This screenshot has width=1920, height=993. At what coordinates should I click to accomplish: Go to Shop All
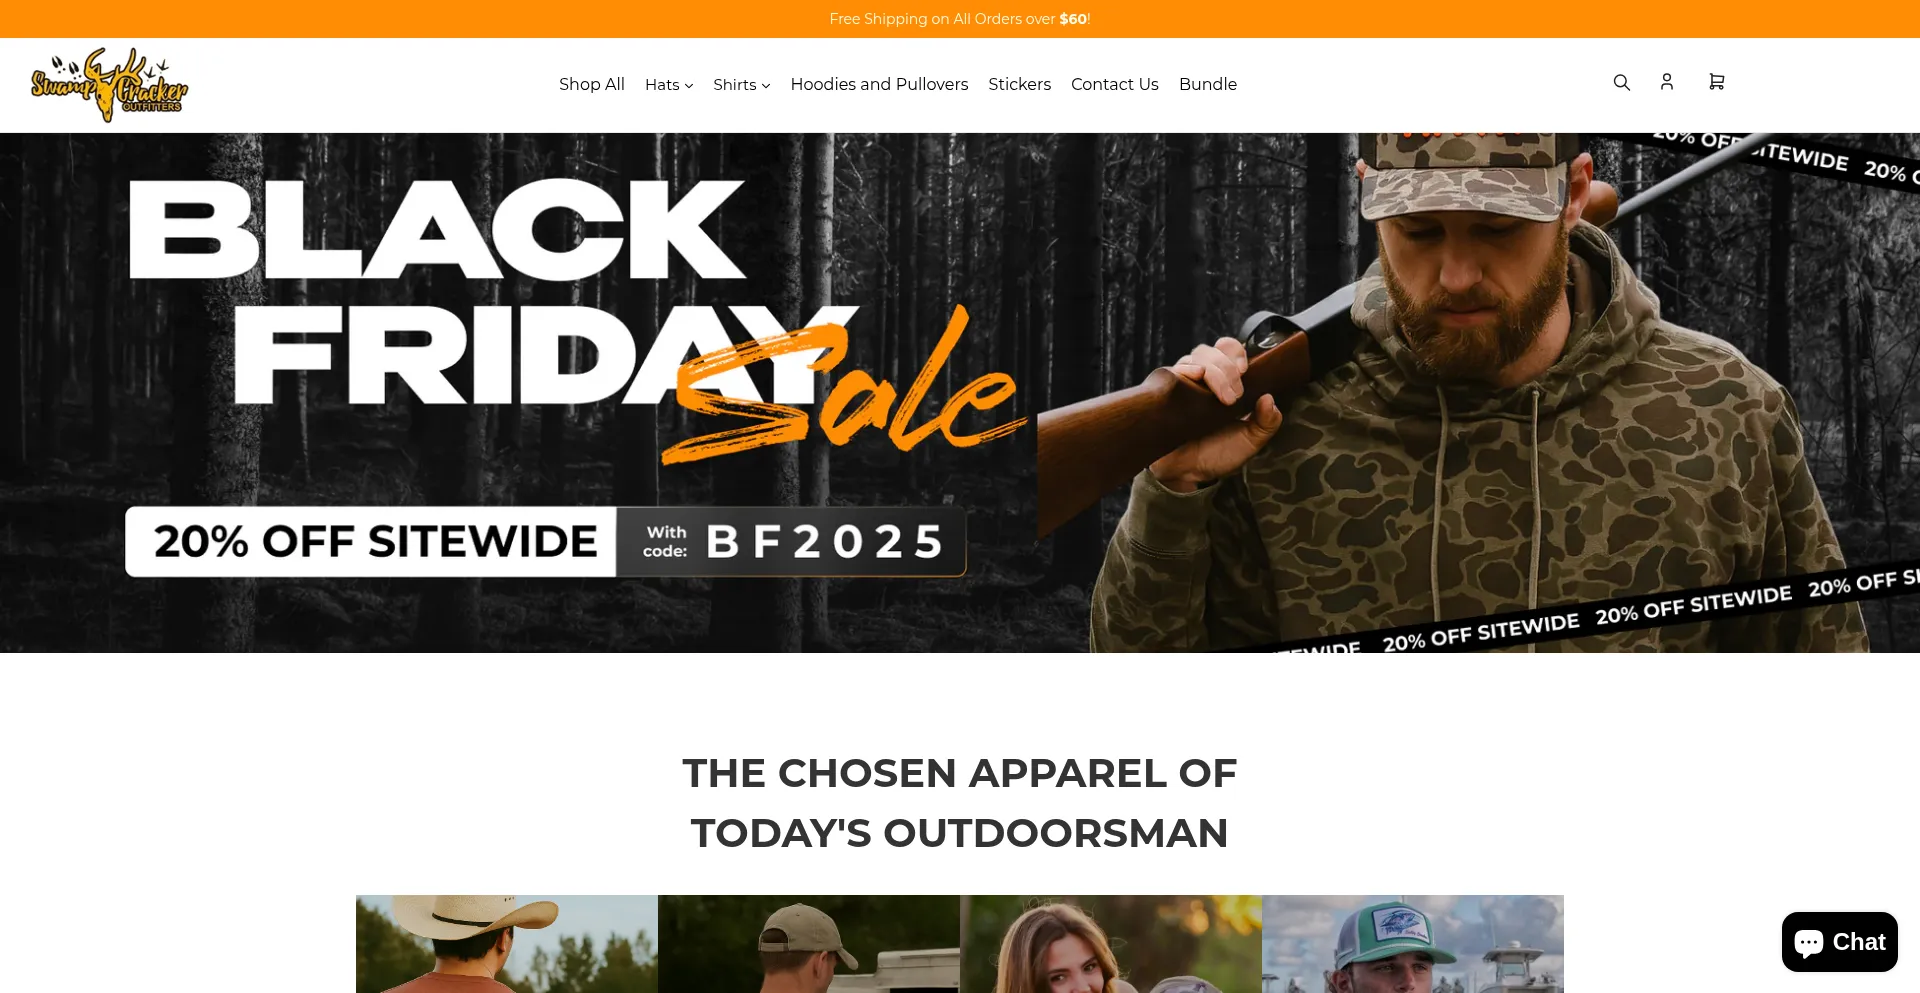(x=592, y=84)
